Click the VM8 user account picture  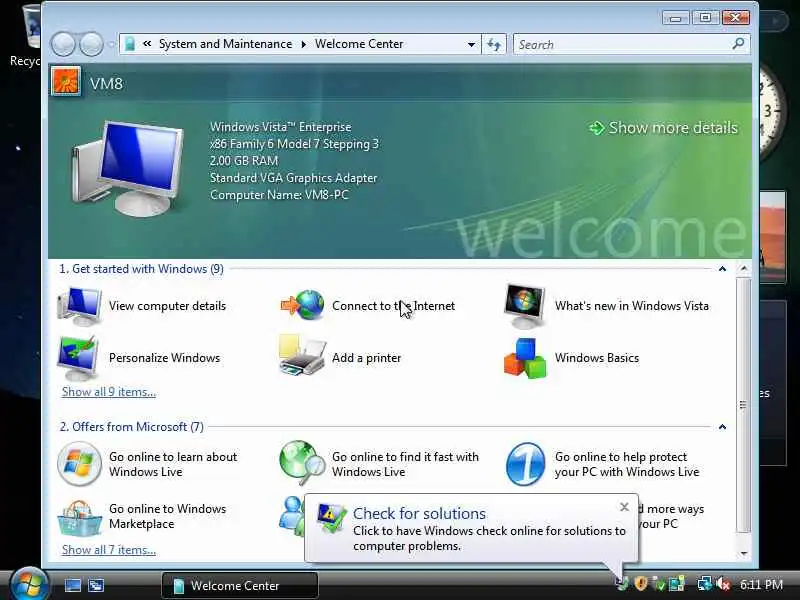[x=66, y=82]
